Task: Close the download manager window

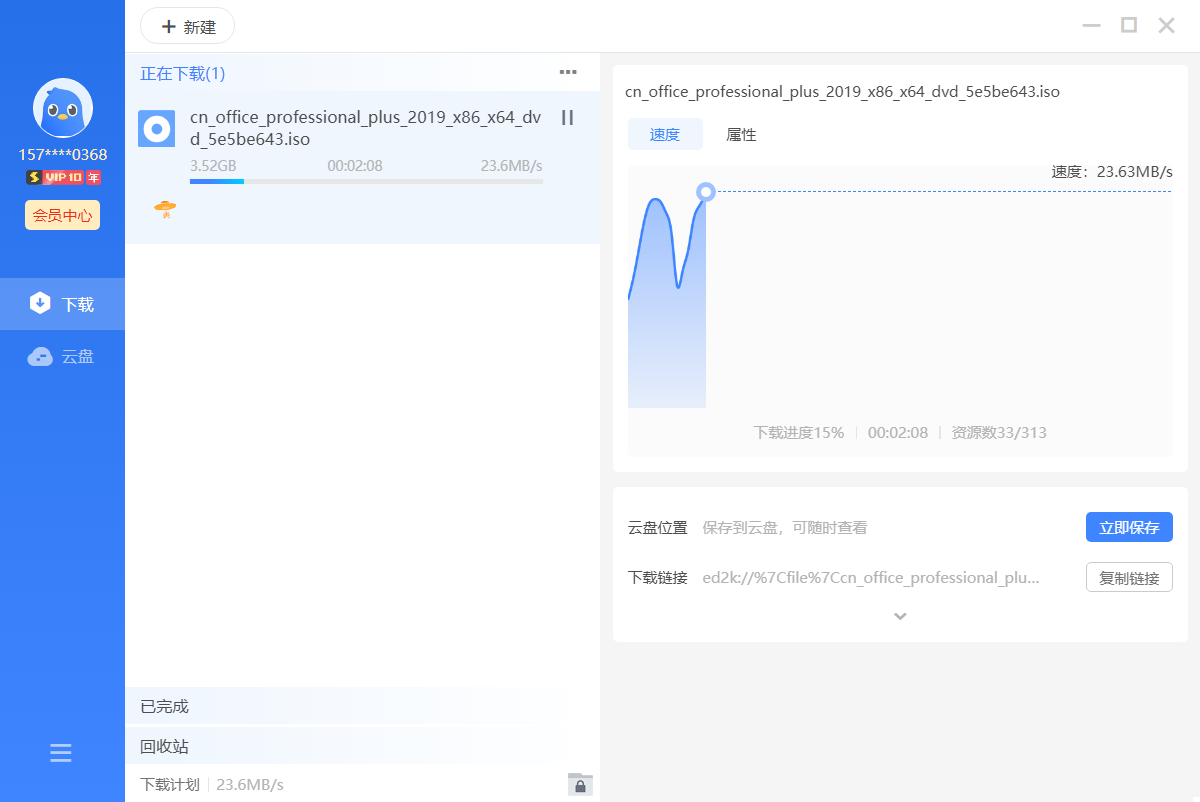Action: click(x=1166, y=25)
